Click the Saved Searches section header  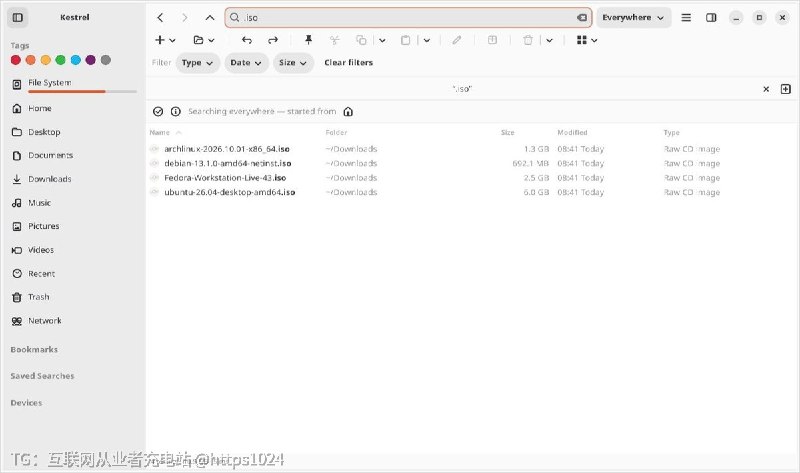click(42, 376)
